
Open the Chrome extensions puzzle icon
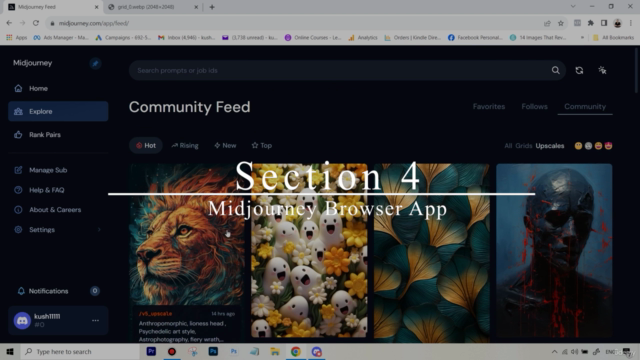coord(591,23)
